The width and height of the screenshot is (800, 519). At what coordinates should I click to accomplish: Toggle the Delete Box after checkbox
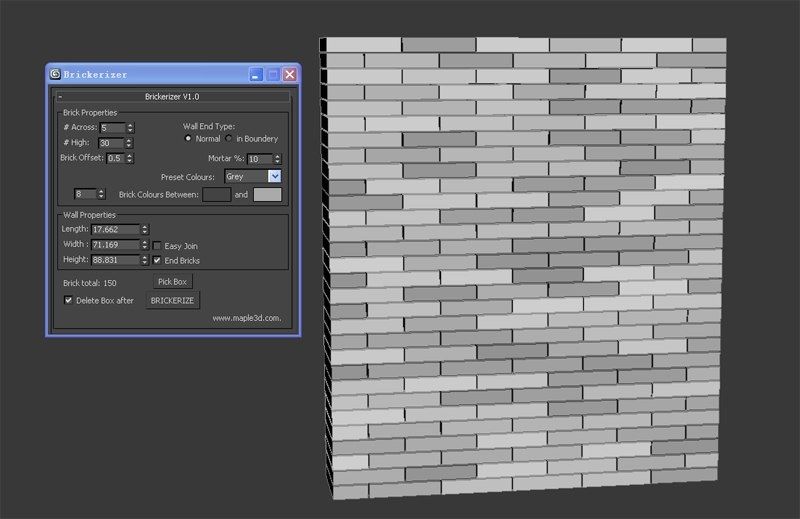pos(68,300)
